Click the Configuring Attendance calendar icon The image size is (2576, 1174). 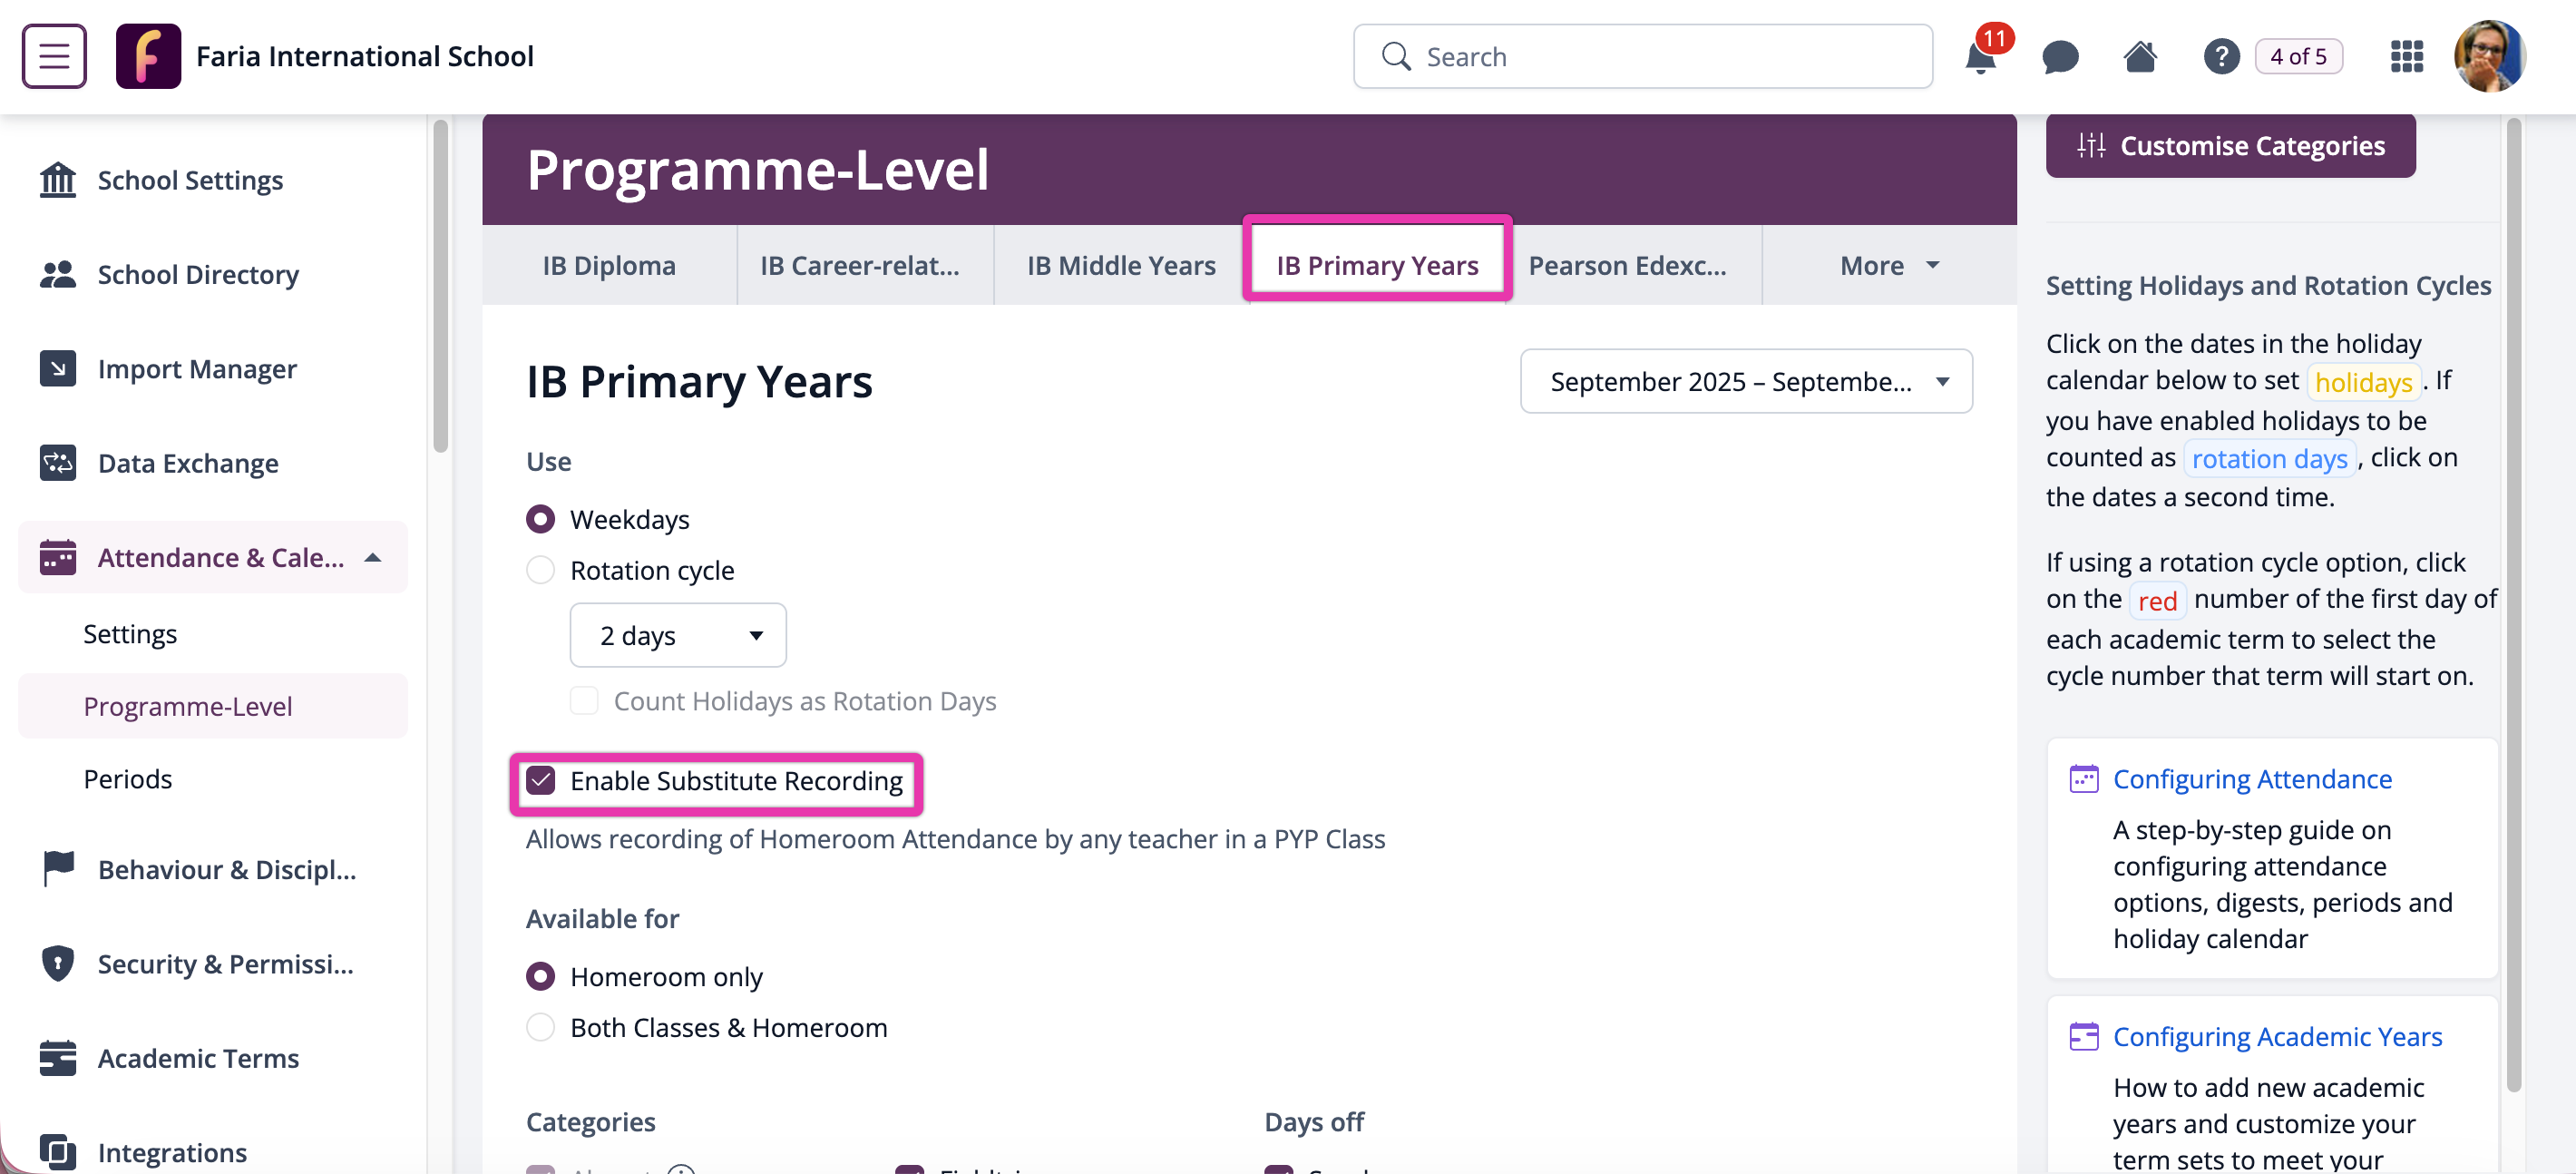pos(2084,779)
